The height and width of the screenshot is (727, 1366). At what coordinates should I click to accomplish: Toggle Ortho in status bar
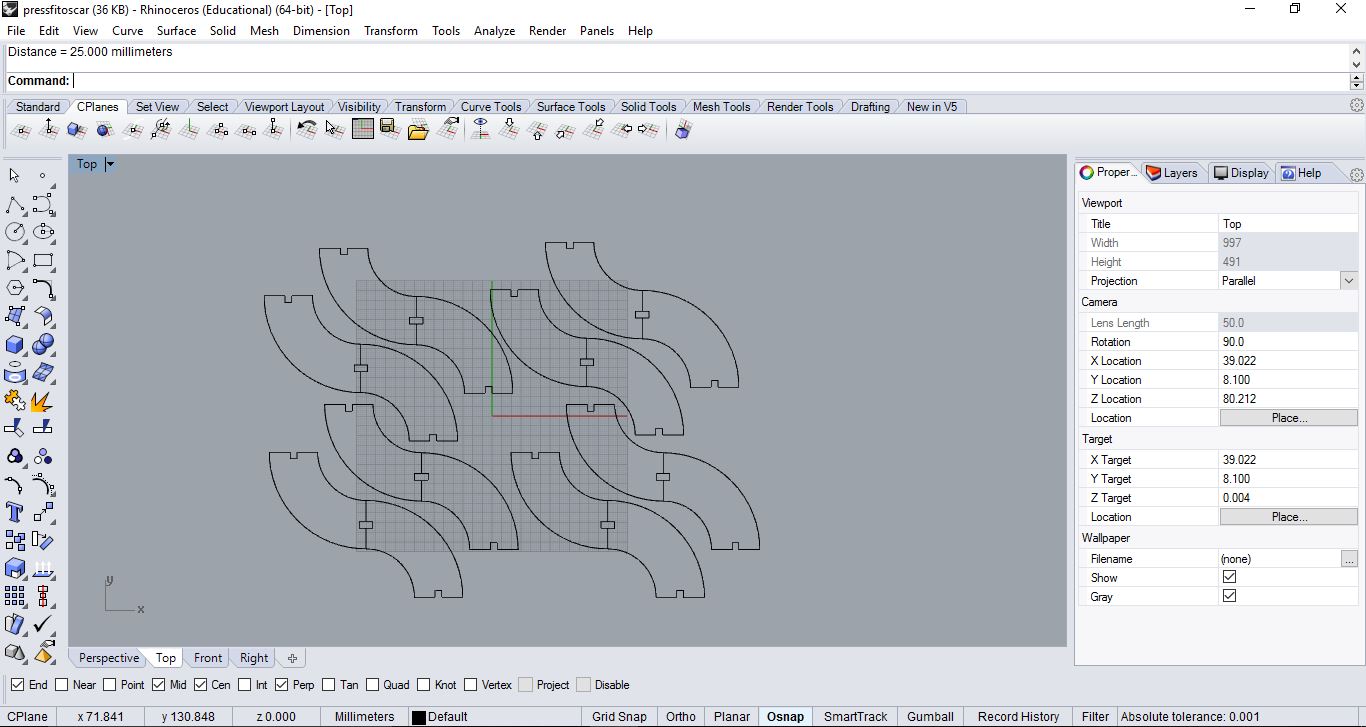coord(681,716)
